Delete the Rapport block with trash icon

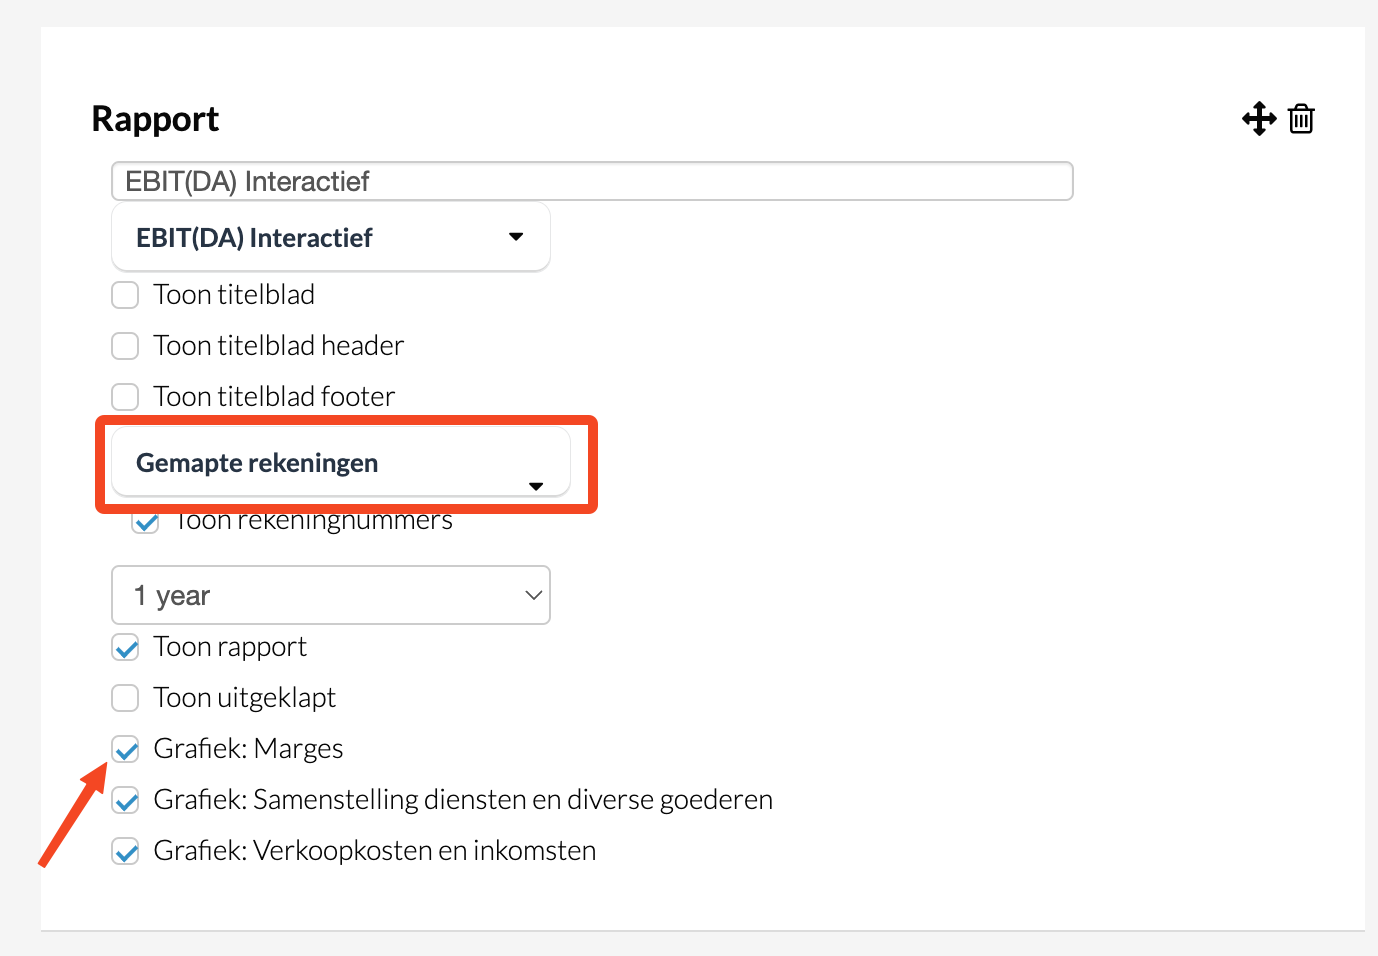[1301, 119]
